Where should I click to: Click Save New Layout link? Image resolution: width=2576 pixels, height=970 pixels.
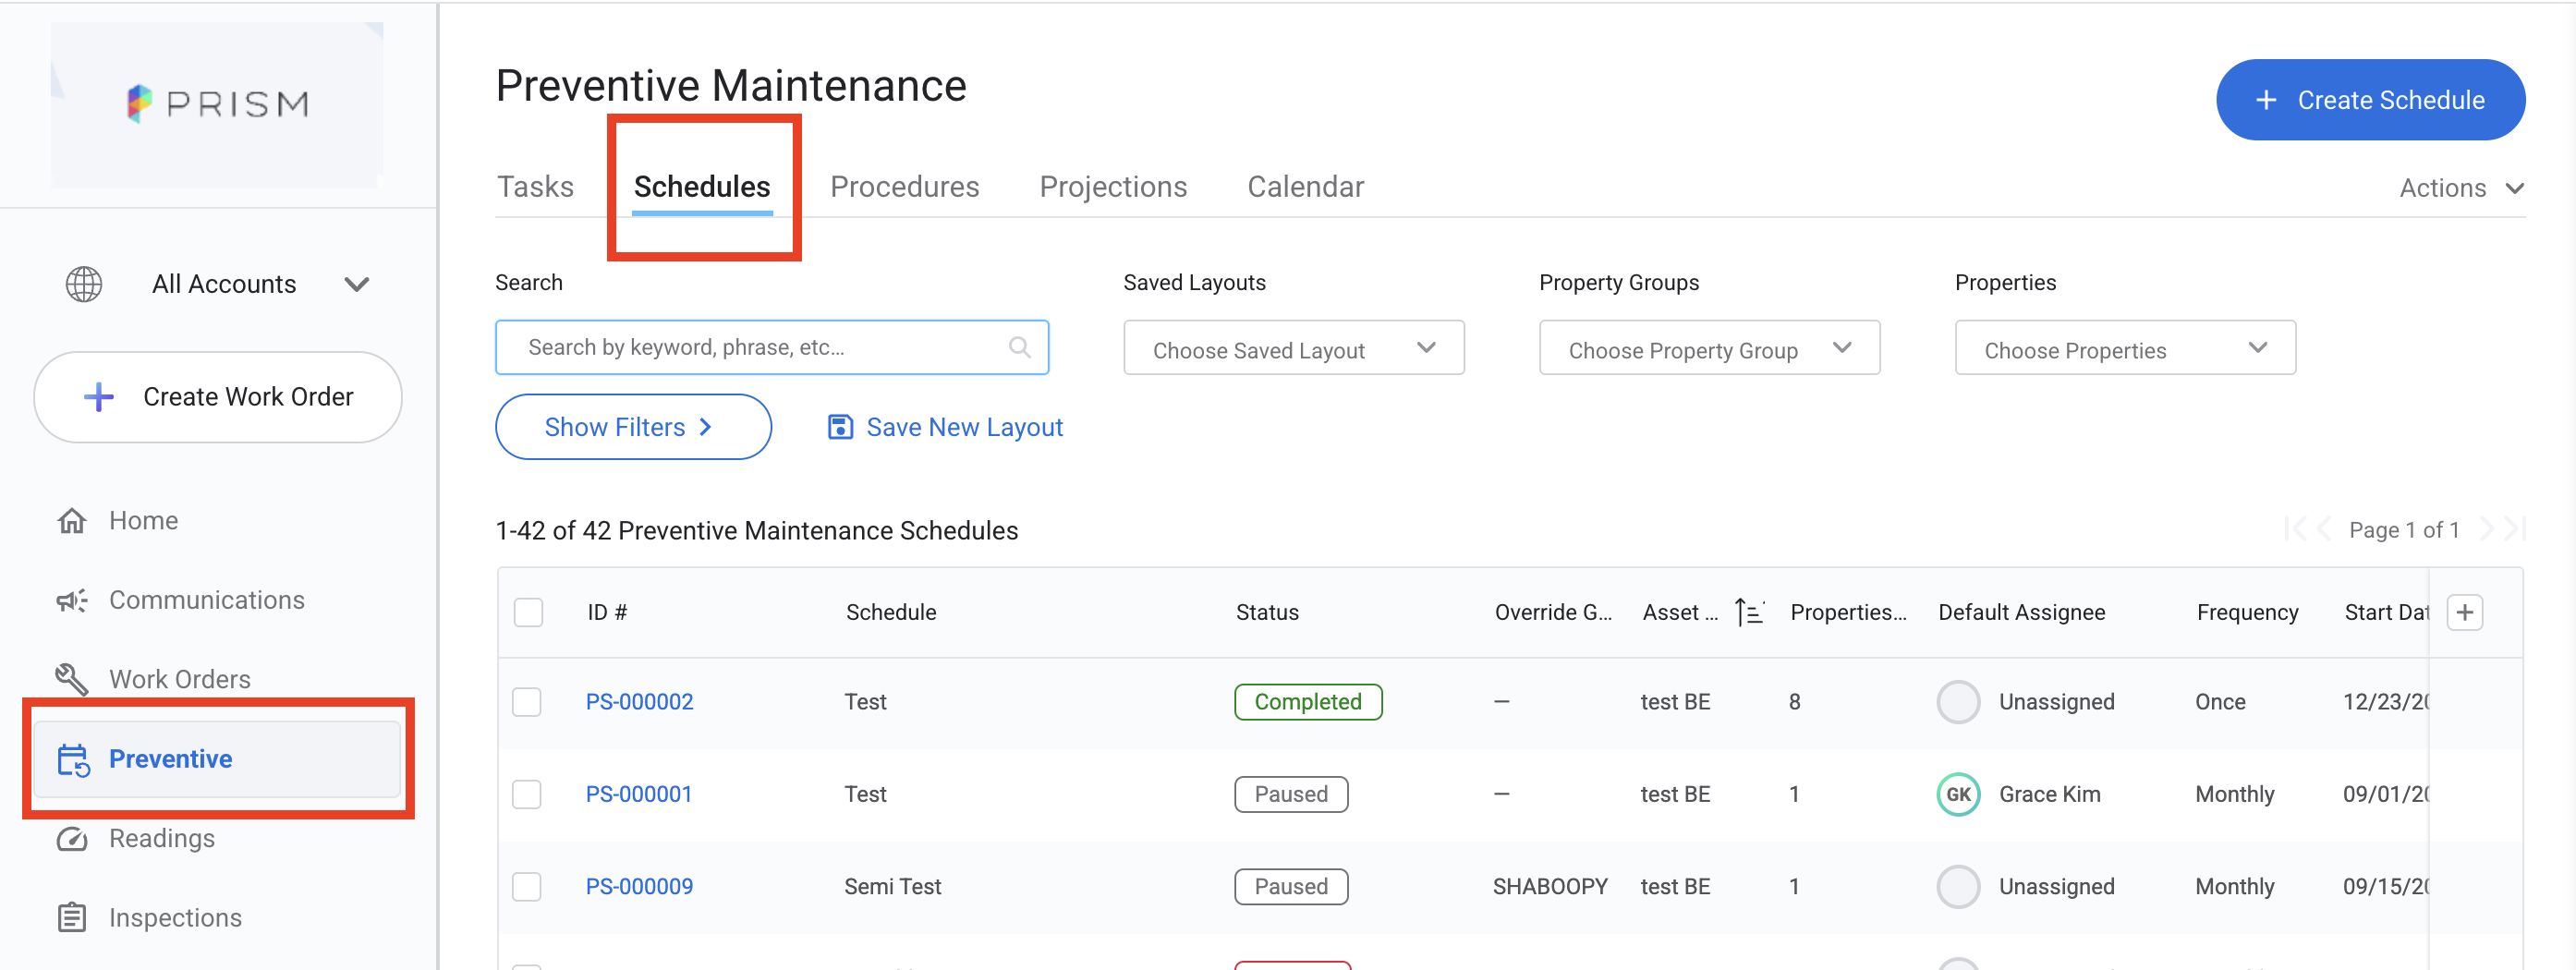(x=945, y=427)
